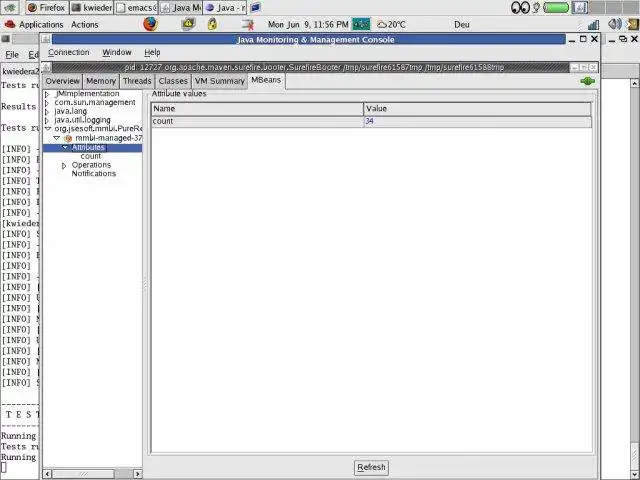Screen dimensions: 640x480
Task: Switch to Firefox in the taskbar
Action: point(47,7)
